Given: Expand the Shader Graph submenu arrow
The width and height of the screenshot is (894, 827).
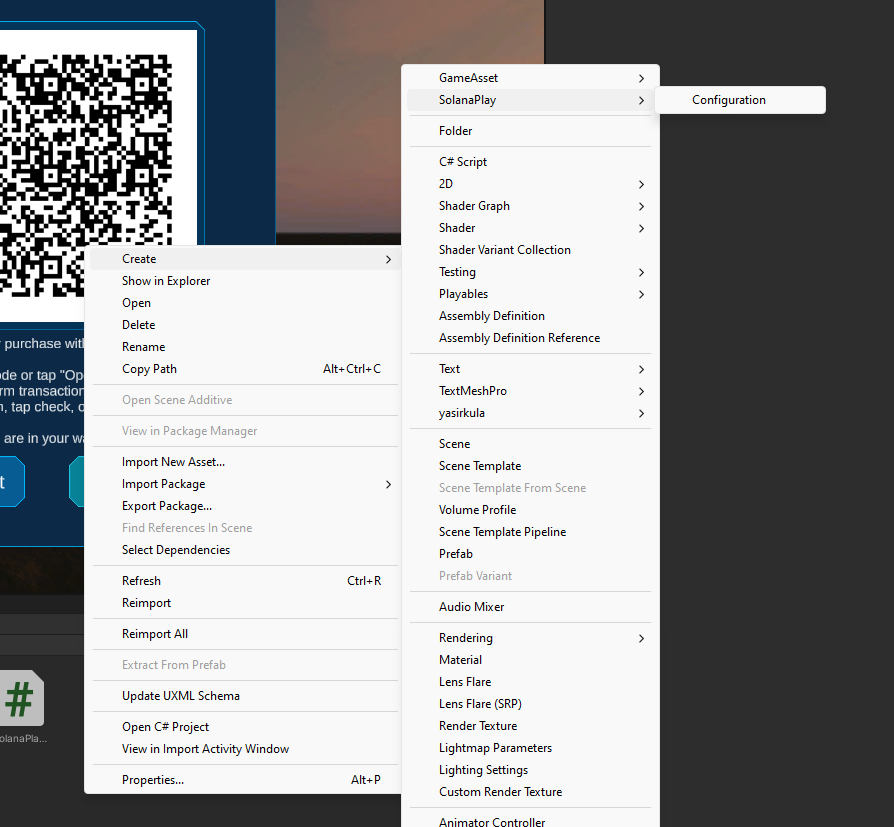Looking at the screenshot, I should [641, 206].
